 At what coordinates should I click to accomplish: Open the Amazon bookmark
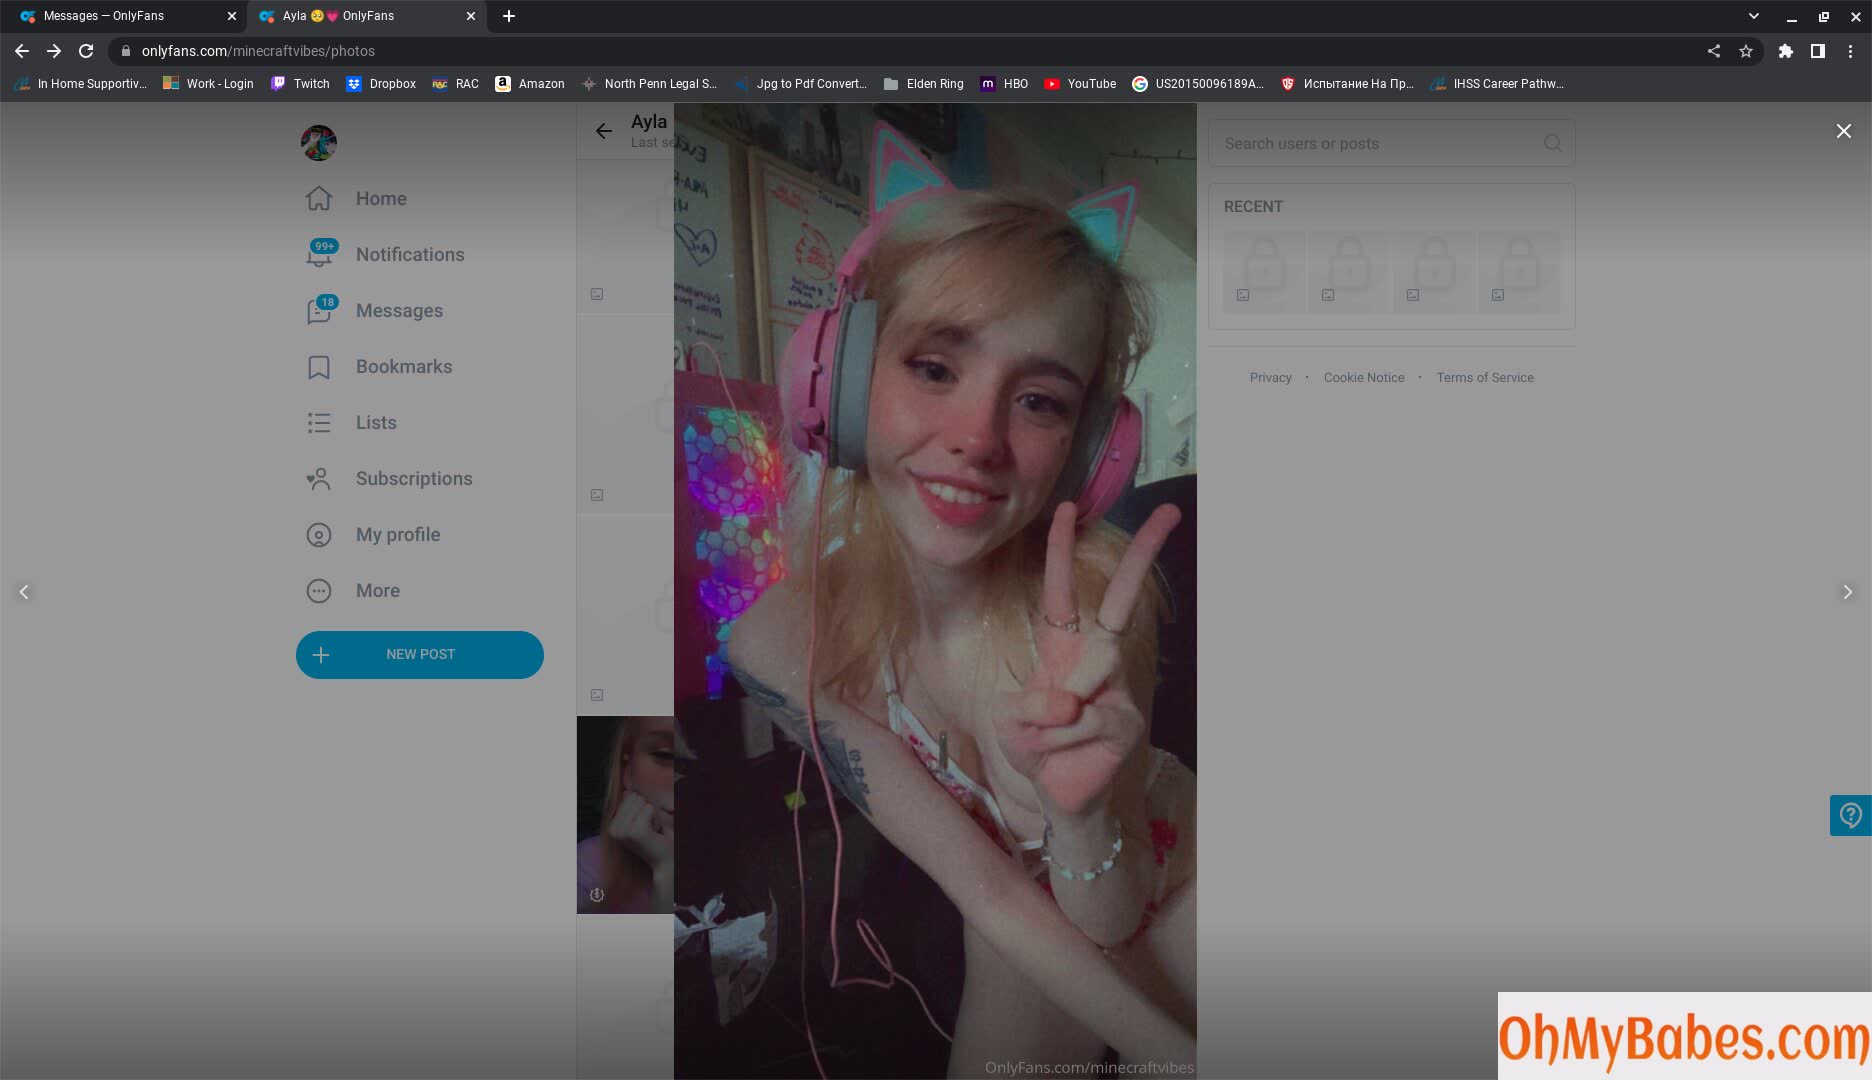530,84
